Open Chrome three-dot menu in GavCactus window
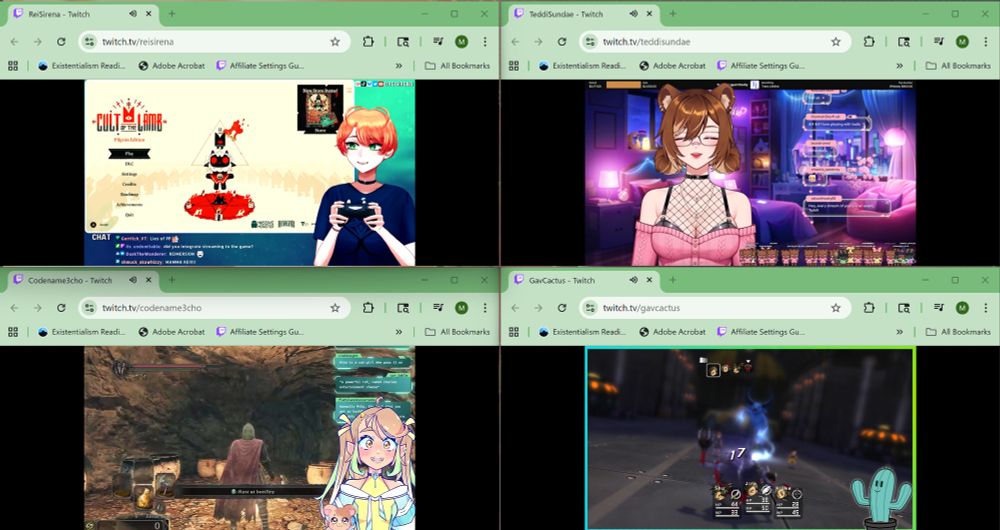Image resolution: width=1000 pixels, height=530 pixels. click(x=985, y=307)
